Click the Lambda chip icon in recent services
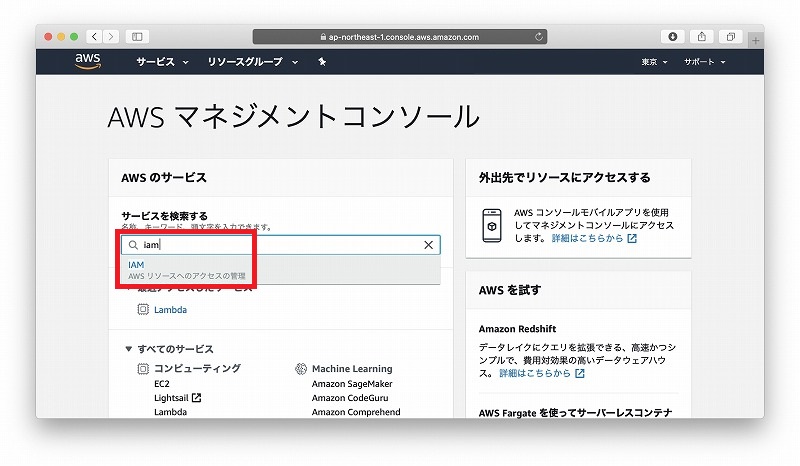Viewport: 800px width, 466px height. tap(143, 309)
